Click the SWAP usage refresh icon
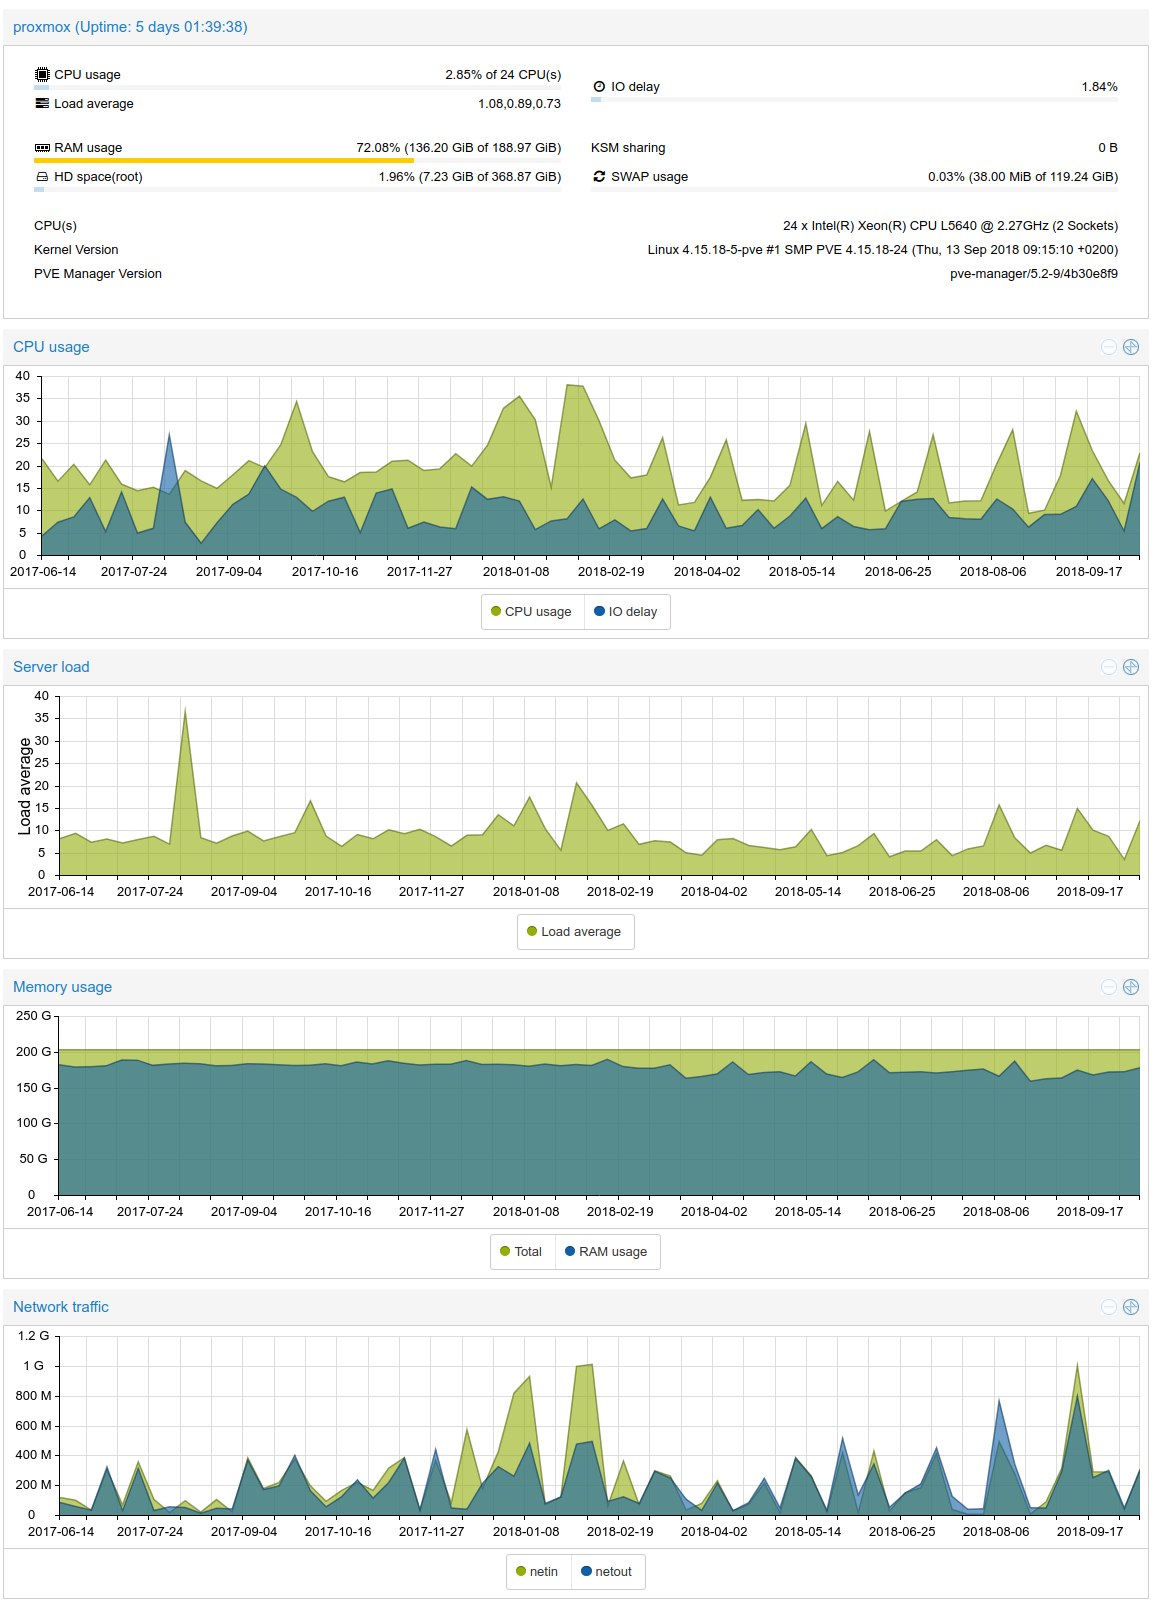The width and height of the screenshot is (1156, 1608). tap(599, 177)
